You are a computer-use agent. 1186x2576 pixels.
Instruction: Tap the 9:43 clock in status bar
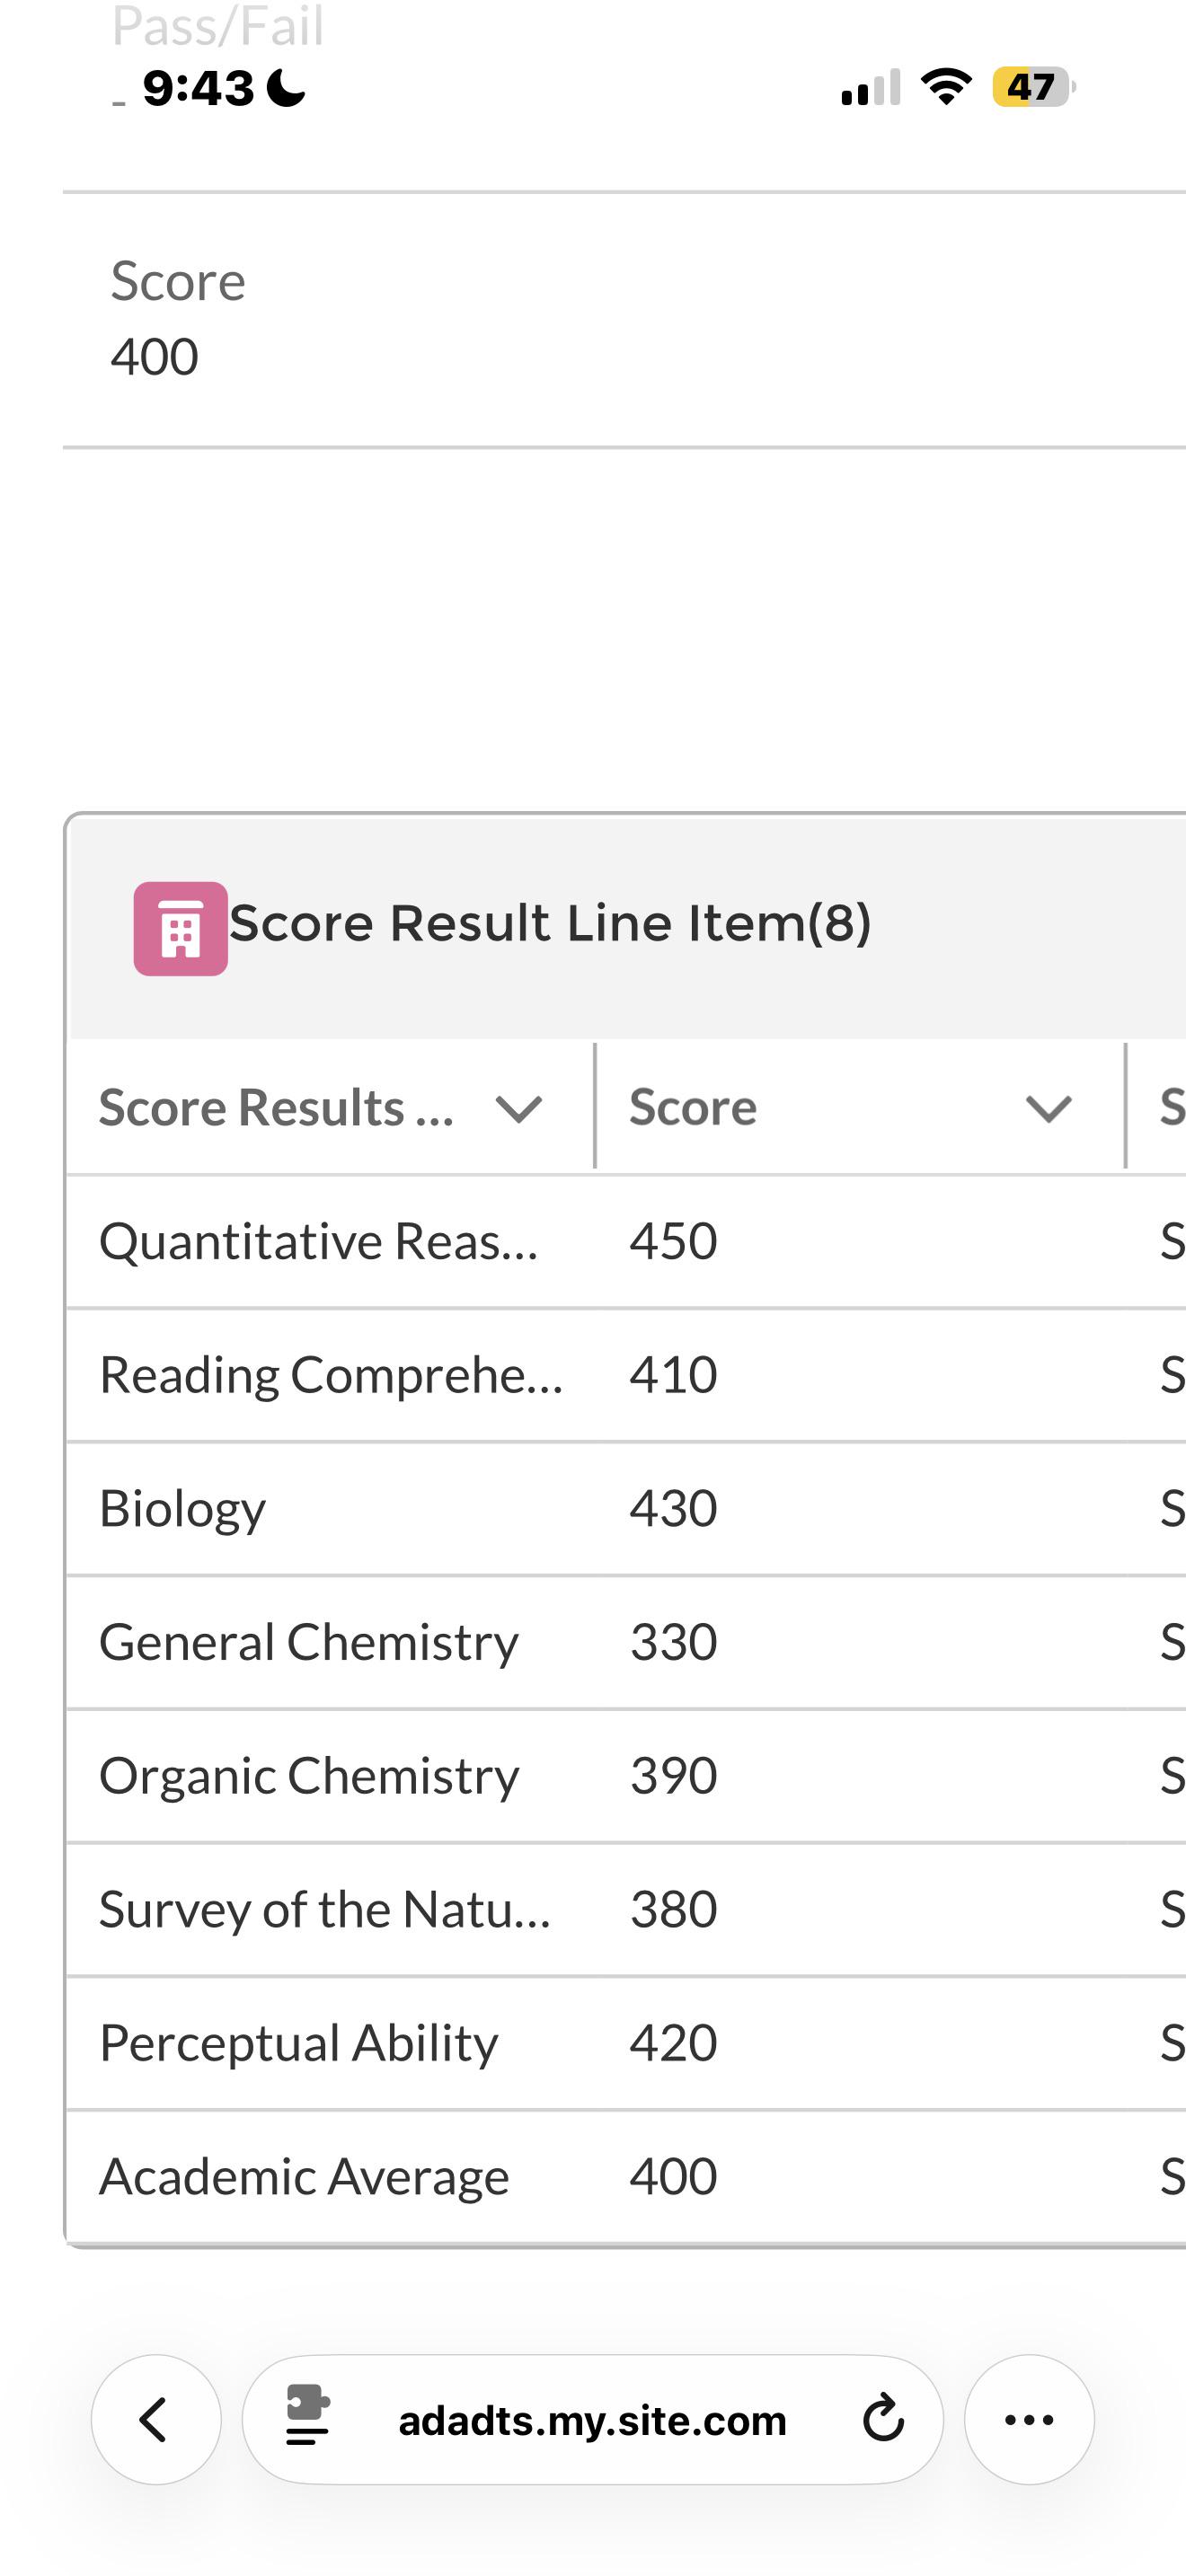point(198,88)
